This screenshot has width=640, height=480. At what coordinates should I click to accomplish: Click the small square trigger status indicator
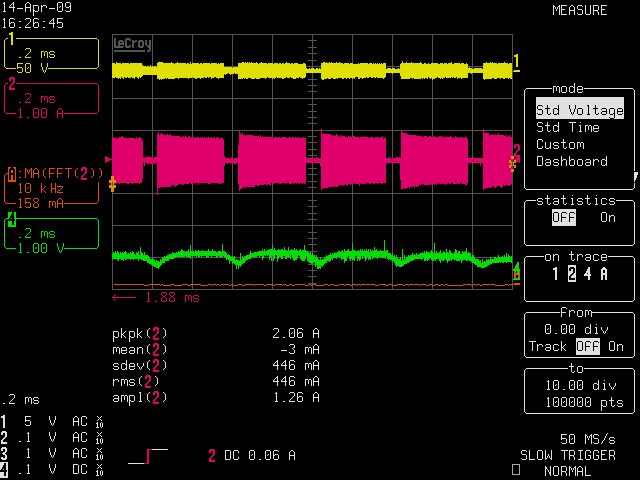pos(516,470)
